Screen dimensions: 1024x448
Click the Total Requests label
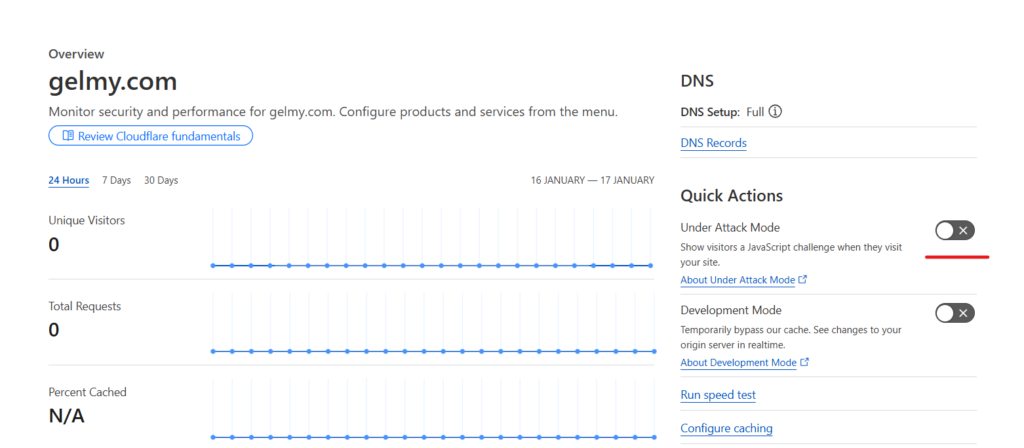84,306
